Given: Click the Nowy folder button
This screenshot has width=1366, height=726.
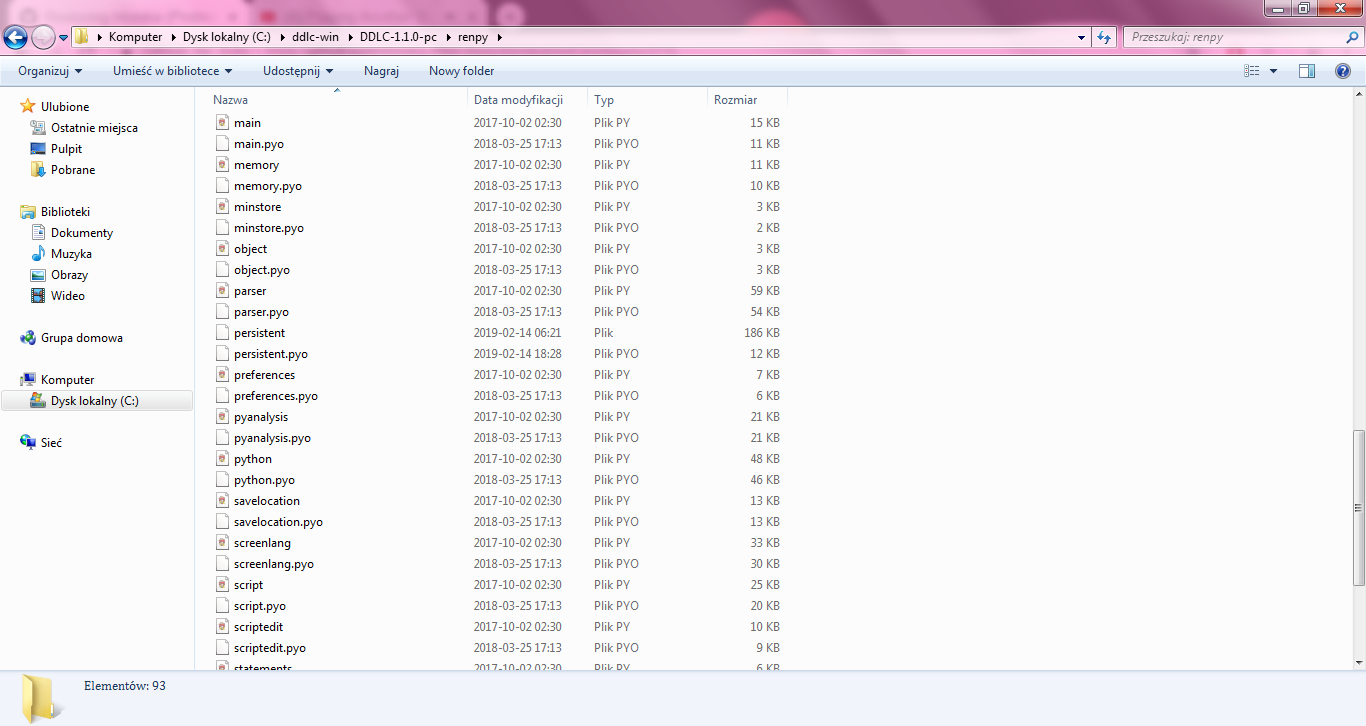Looking at the screenshot, I should tap(460, 70).
